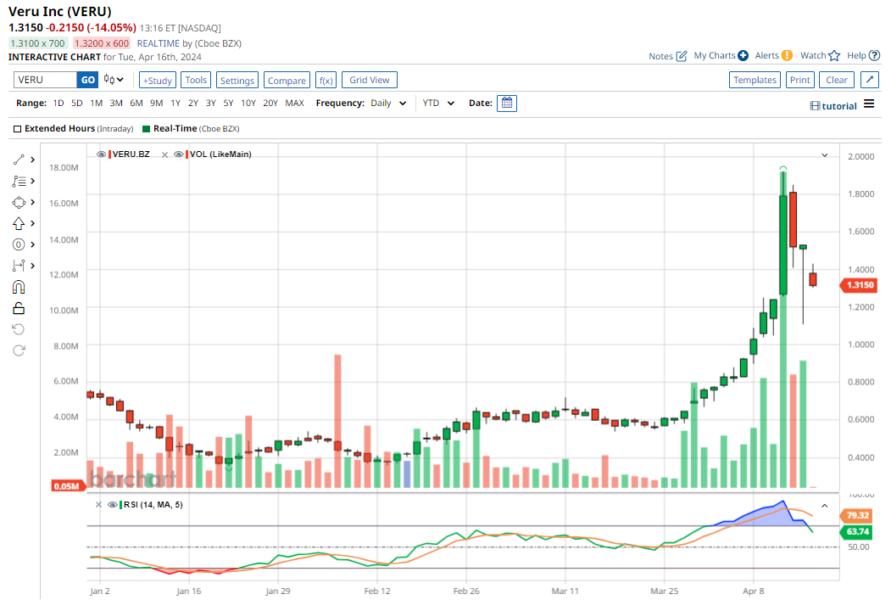Screen dimensions: 891x600
Task: Select the 10Y range
Action: 248,103
